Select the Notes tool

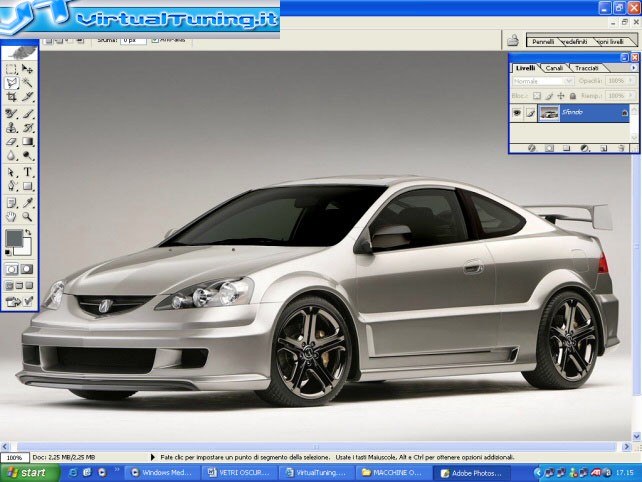point(11,202)
